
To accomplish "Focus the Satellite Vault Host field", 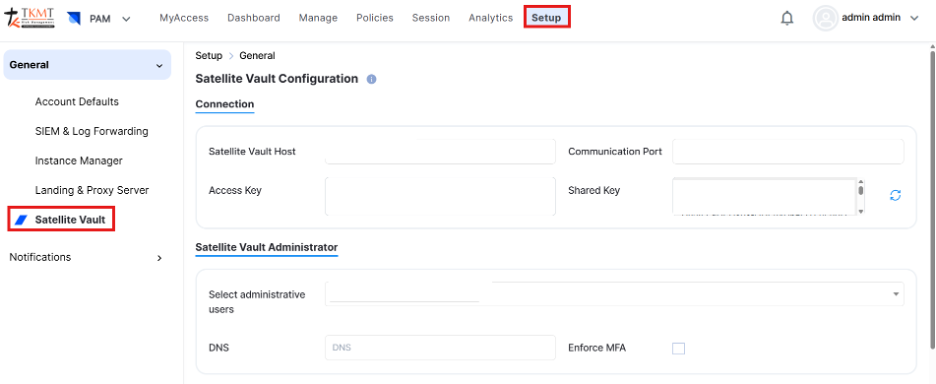I will (440, 152).
